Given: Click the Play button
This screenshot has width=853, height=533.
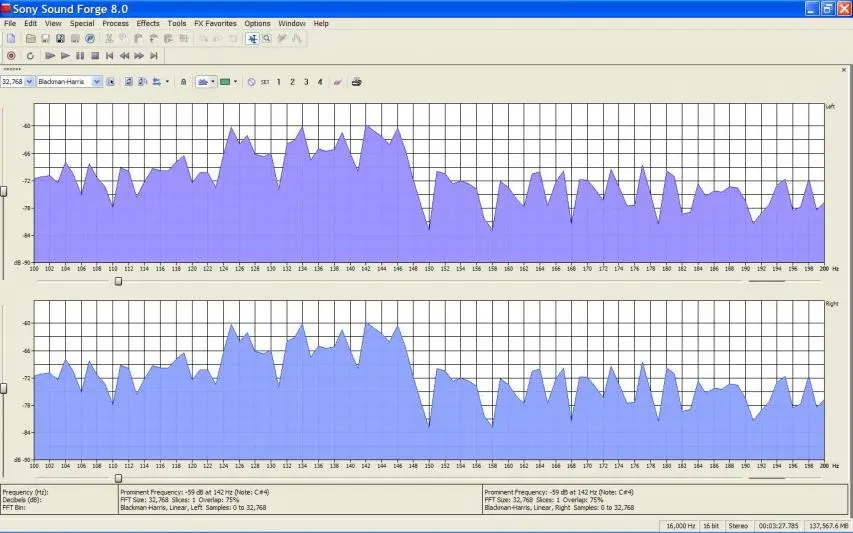Looking at the screenshot, I should click(65, 55).
